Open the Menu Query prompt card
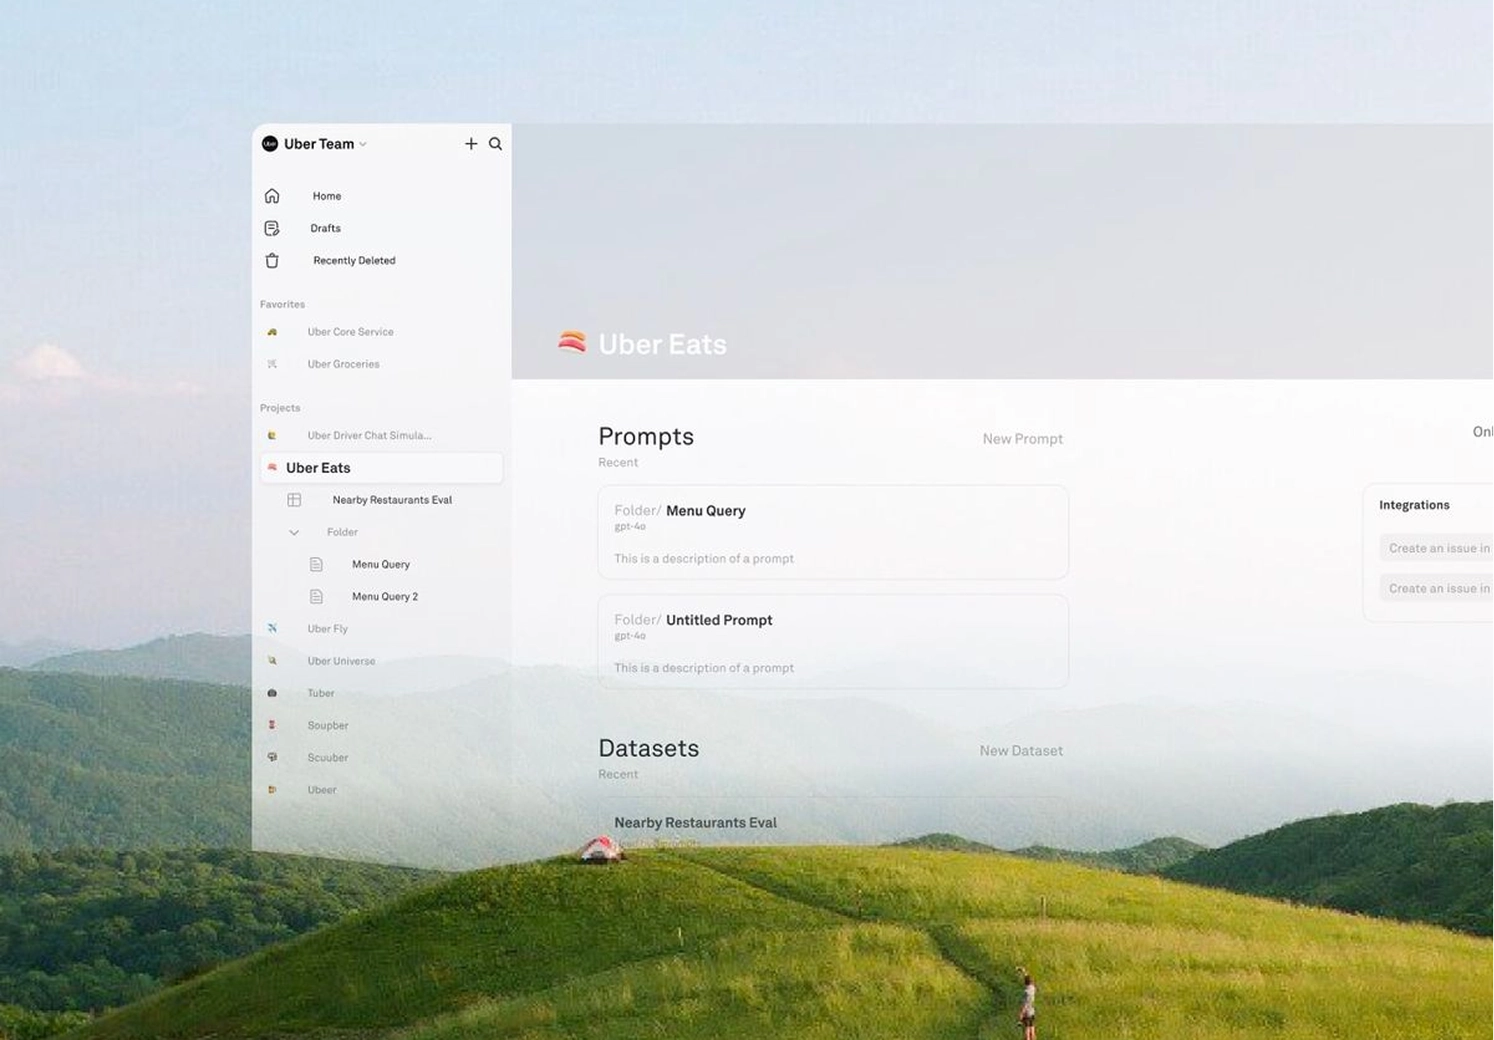 click(833, 532)
